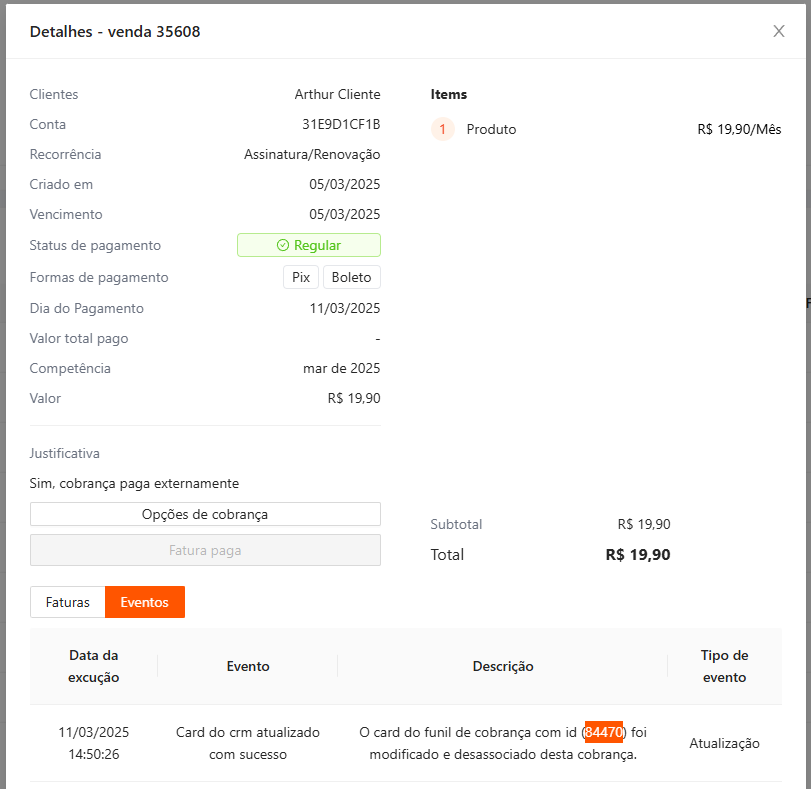The image size is (811, 789).
Task: Select the Pix payment method tag
Action: pyautogui.click(x=301, y=277)
